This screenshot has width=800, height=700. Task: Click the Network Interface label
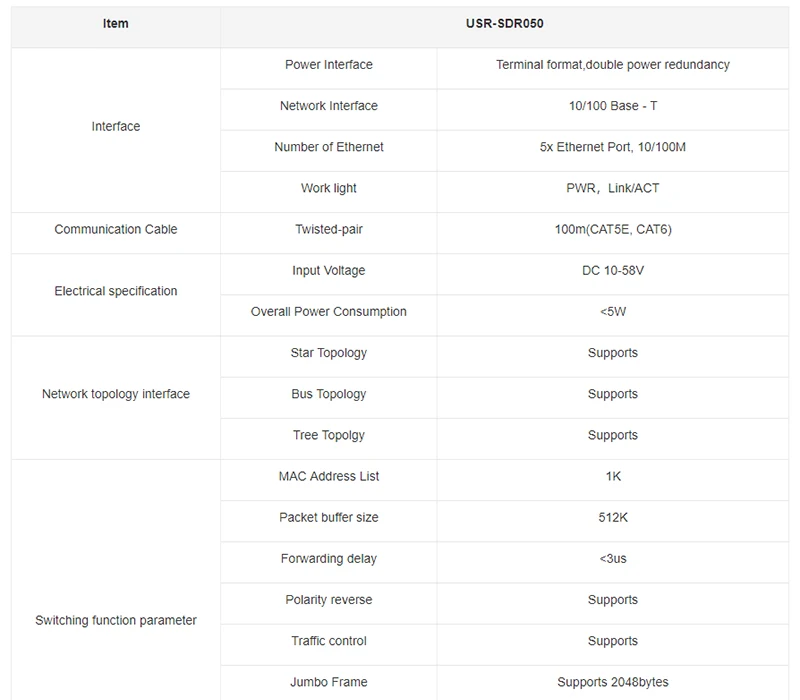click(329, 106)
